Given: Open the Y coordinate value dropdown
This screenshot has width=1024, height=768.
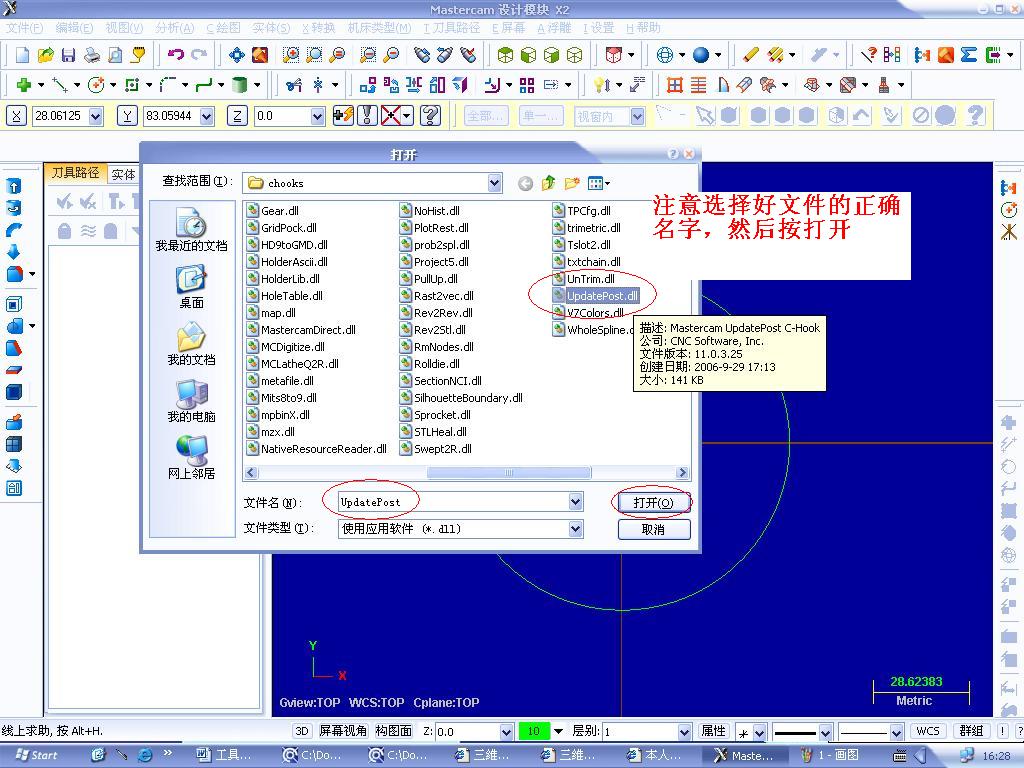Looking at the screenshot, I should (206, 117).
